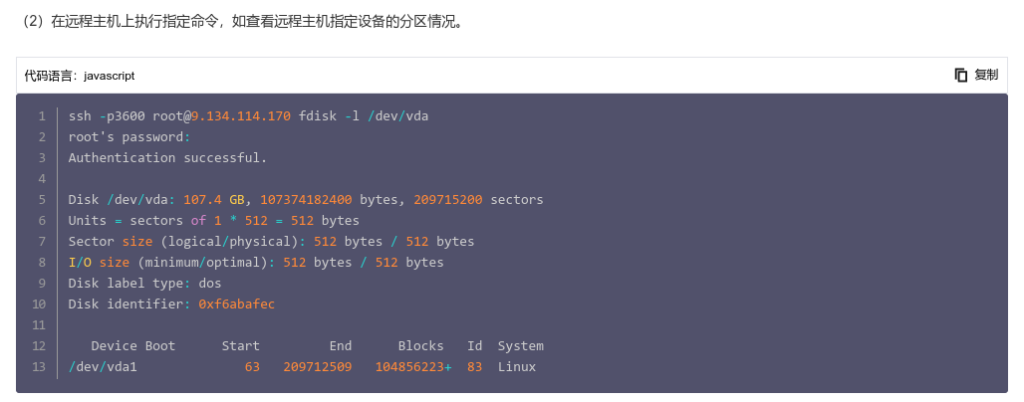The height and width of the screenshot is (402, 1024).
Task: Click the 复制 text button
Action: coord(986,75)
